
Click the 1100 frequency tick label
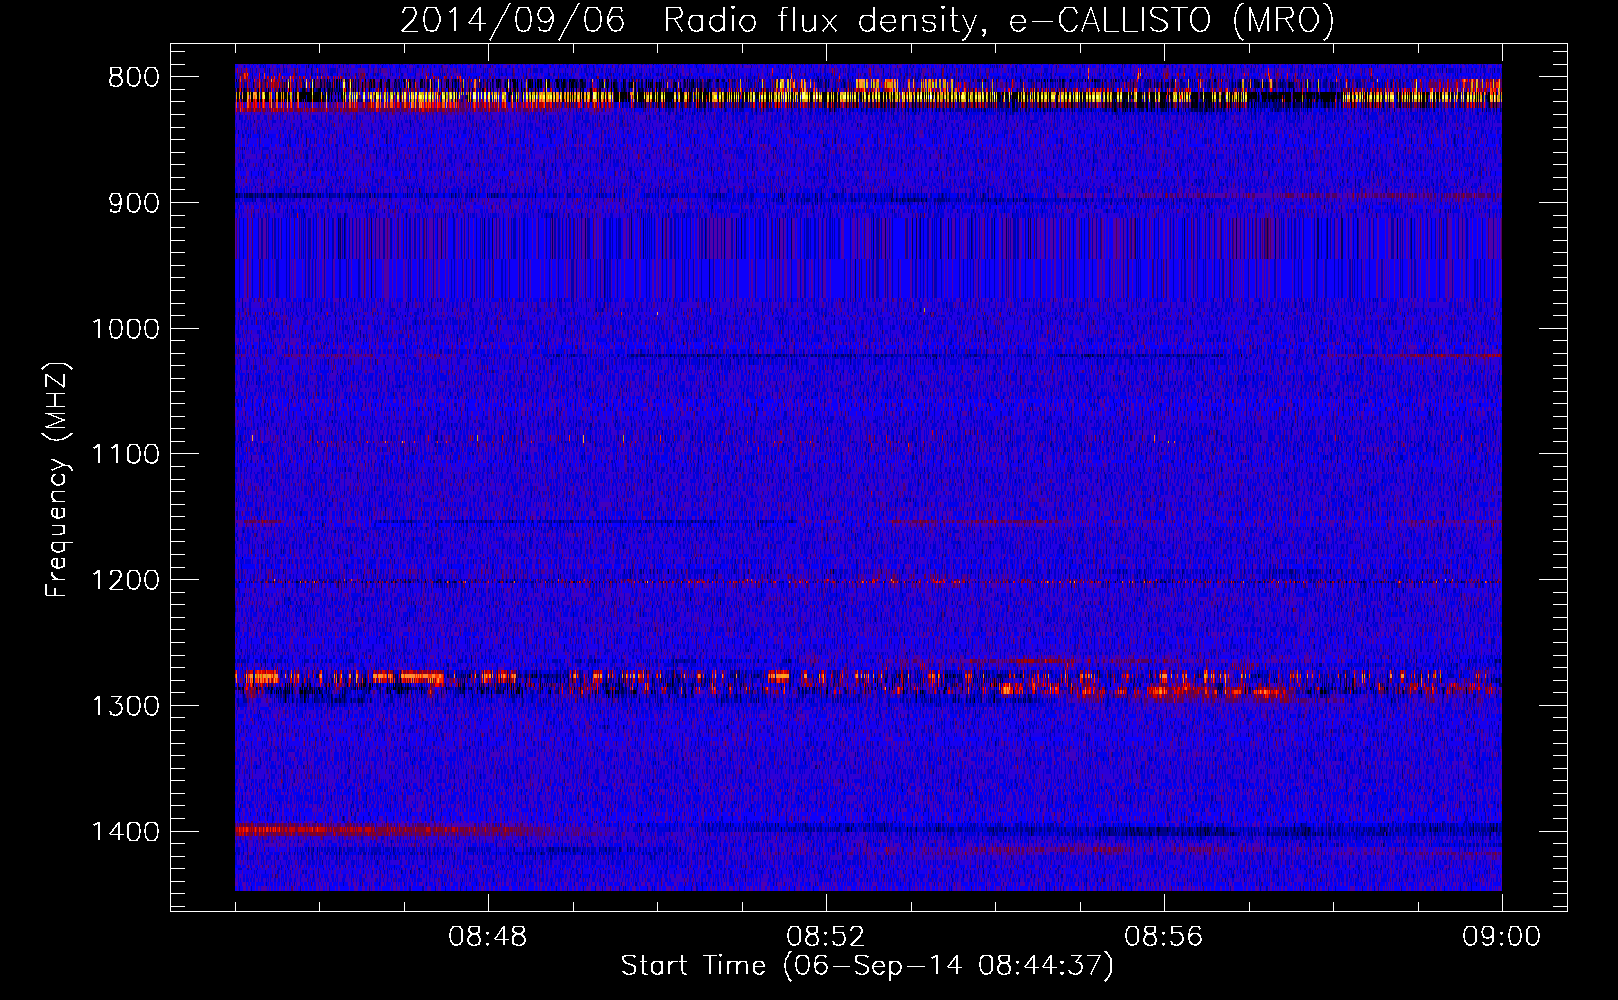point(125,455)
